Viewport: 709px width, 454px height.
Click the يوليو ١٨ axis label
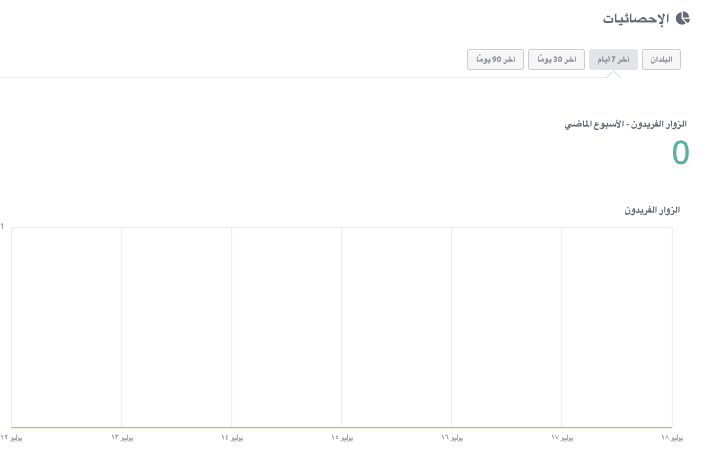[x=672, y=438]
